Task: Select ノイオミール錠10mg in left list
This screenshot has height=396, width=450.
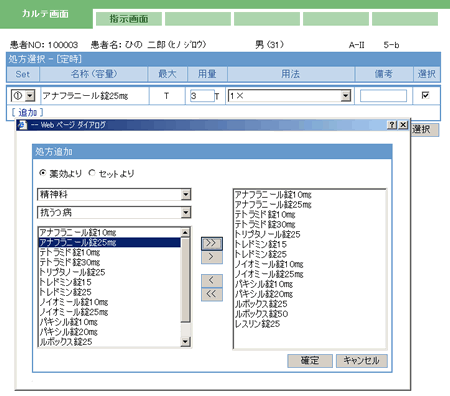Action: tap(110, 302)
